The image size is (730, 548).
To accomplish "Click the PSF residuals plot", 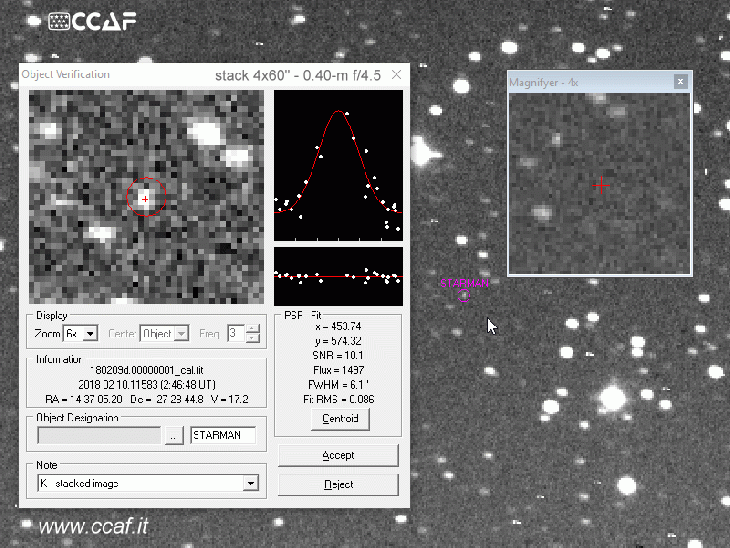I will (x=338, y=276).
